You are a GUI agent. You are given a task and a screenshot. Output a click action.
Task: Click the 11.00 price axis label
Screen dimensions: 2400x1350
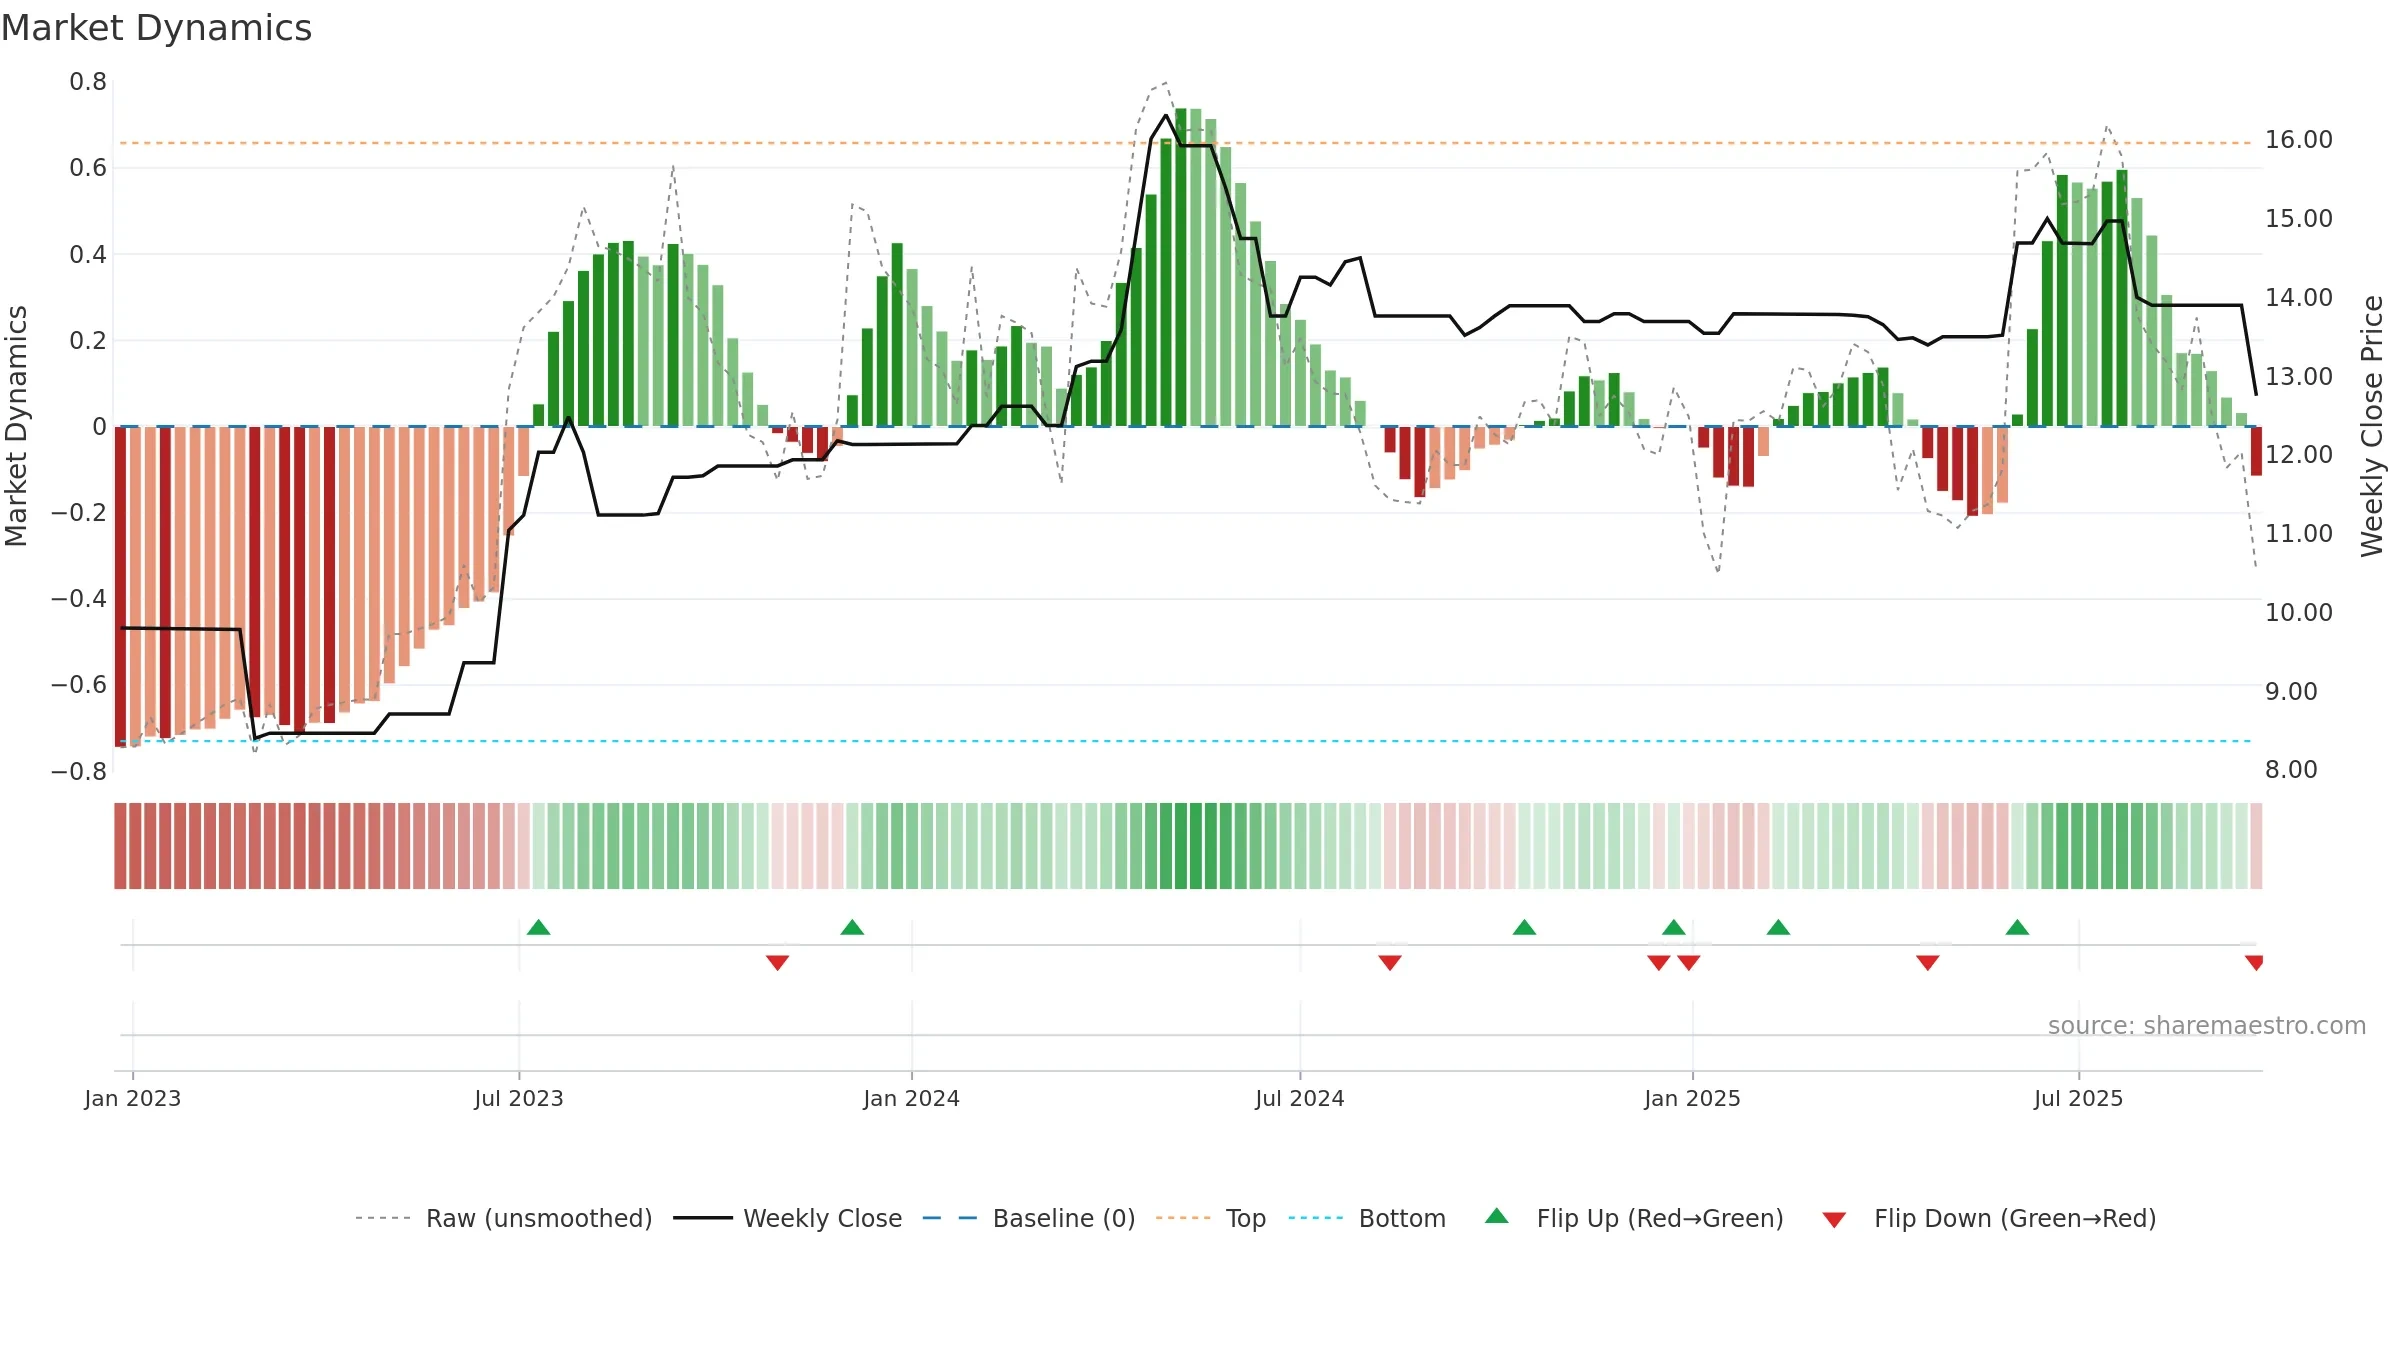(2299, 534)
